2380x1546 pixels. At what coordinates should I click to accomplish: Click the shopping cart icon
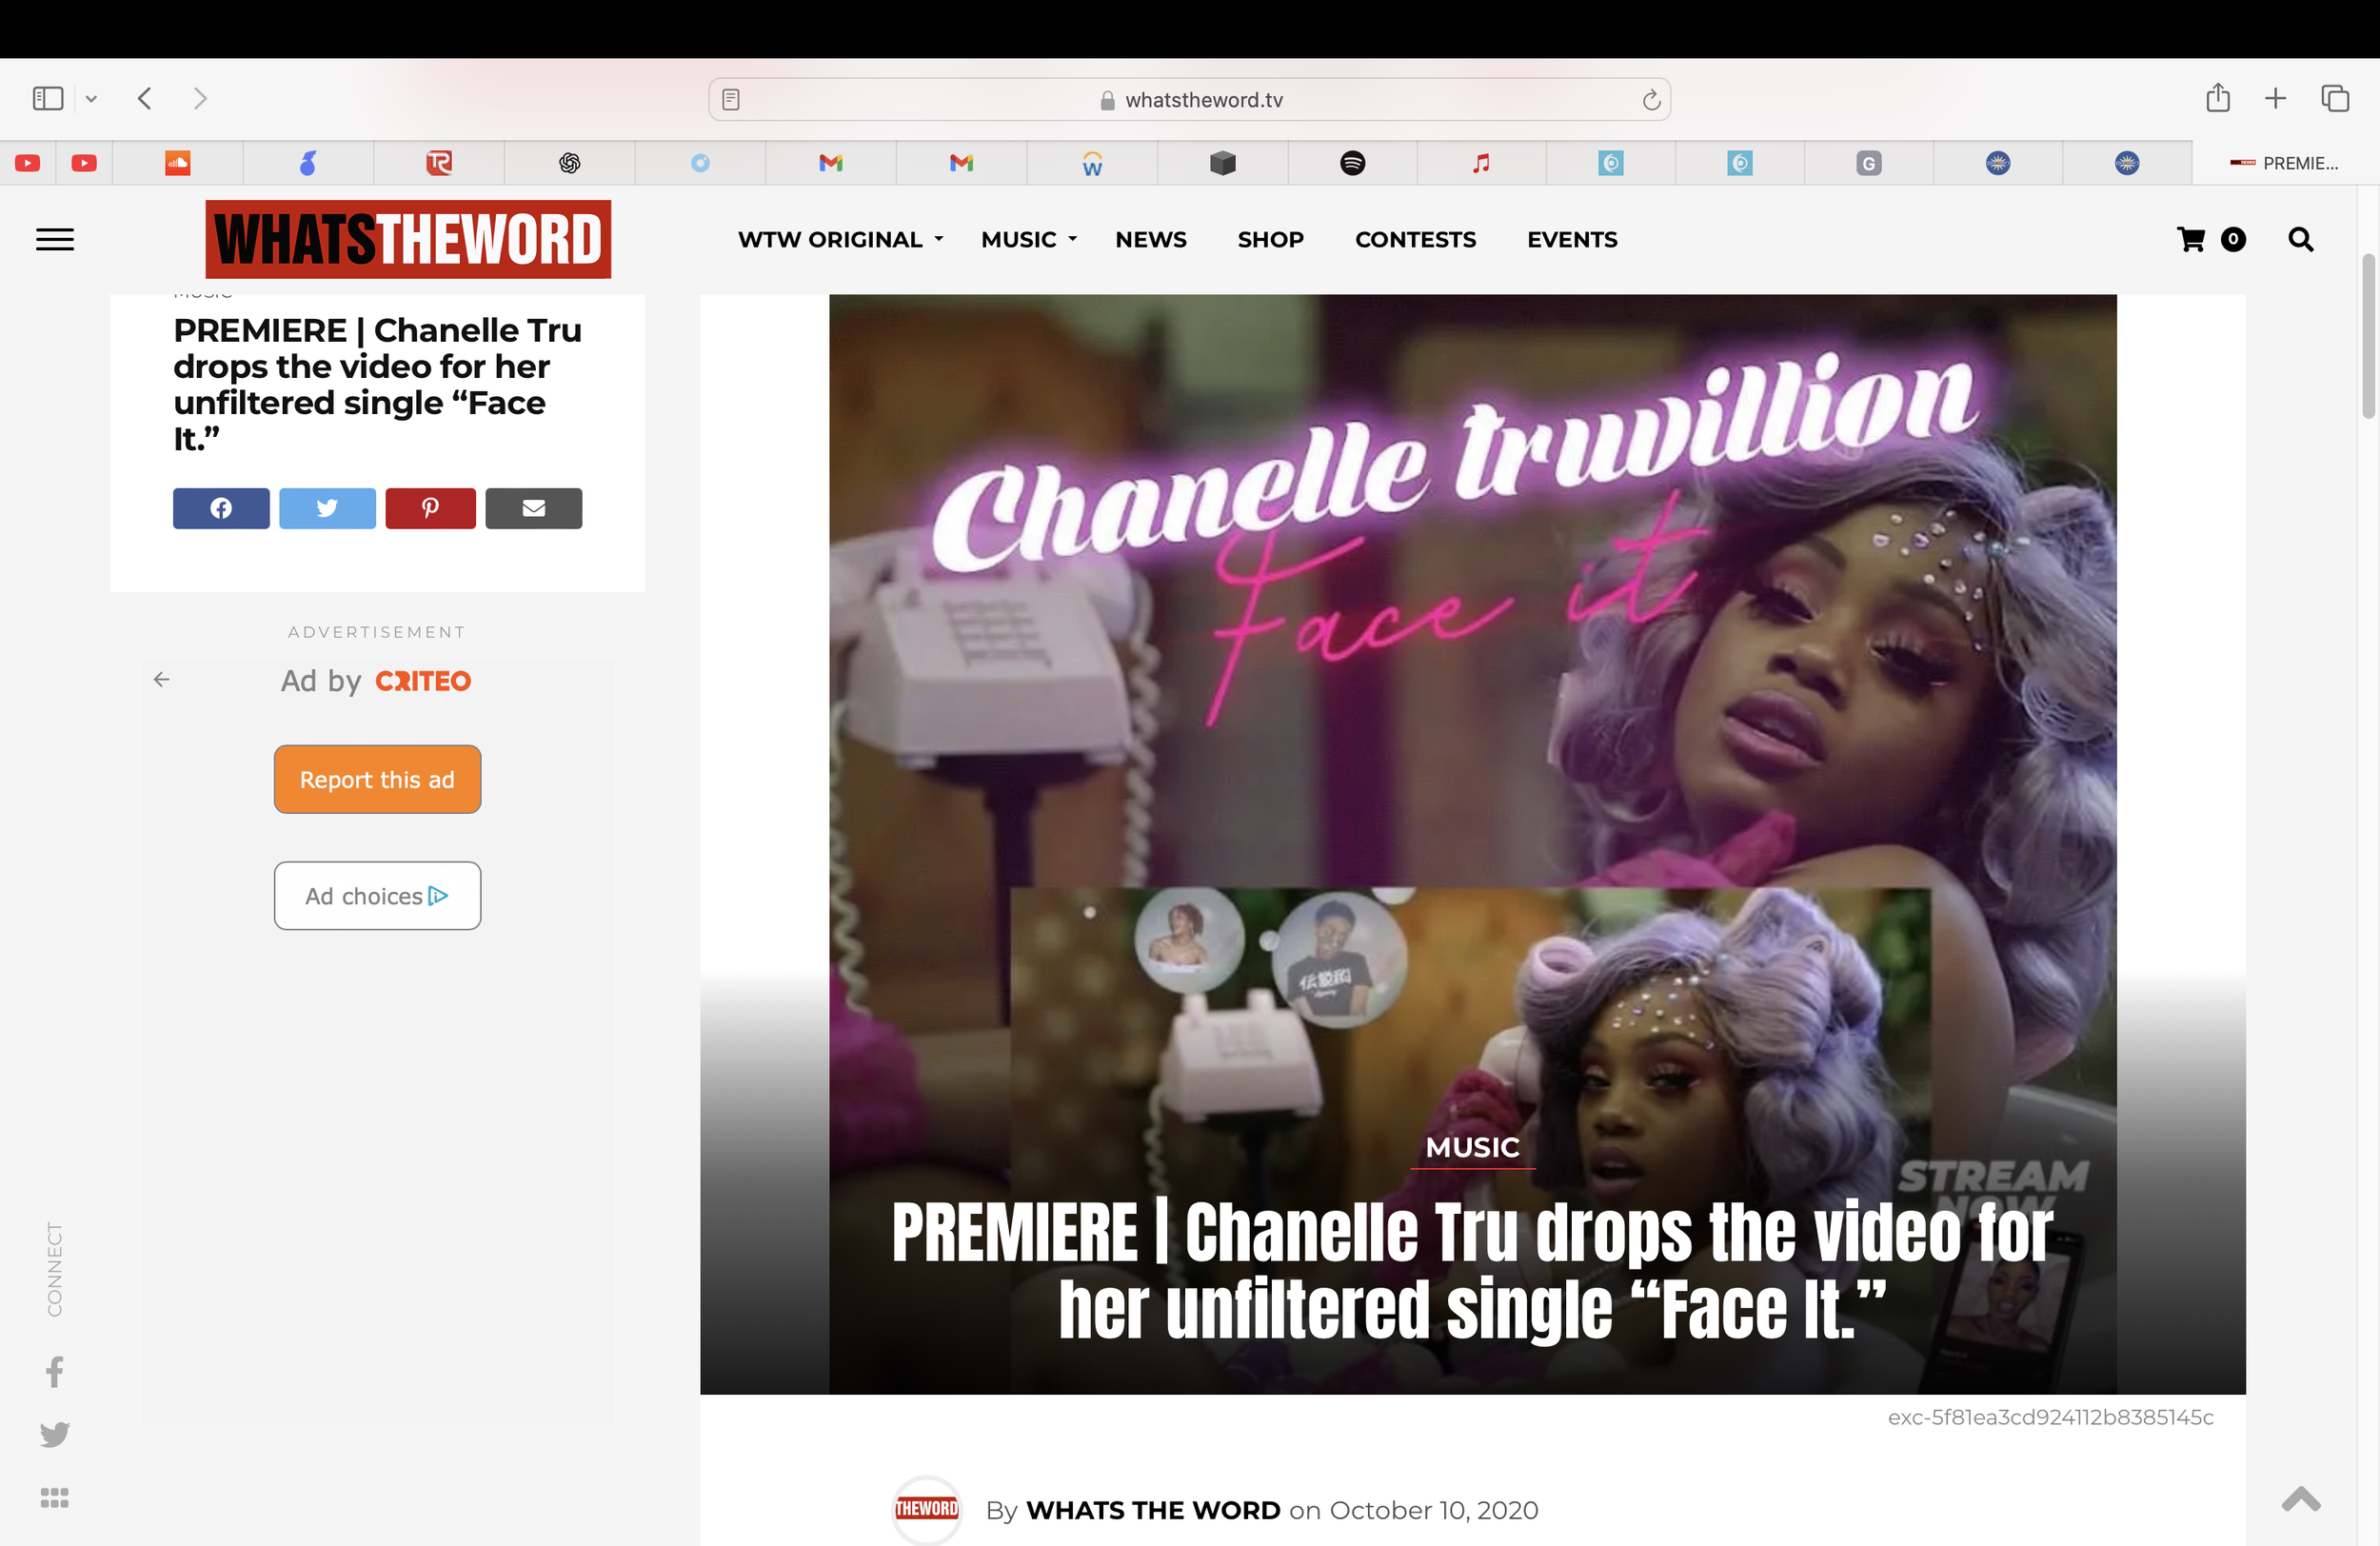click(x=2190, y=240)
